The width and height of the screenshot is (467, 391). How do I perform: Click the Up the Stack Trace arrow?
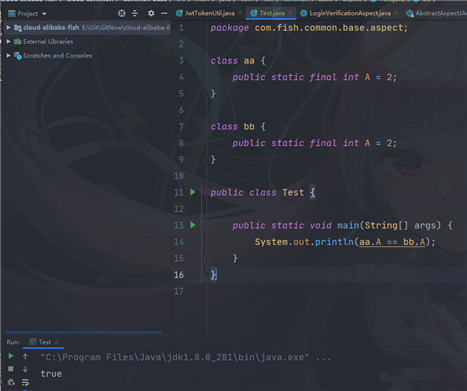coord(25,356)
